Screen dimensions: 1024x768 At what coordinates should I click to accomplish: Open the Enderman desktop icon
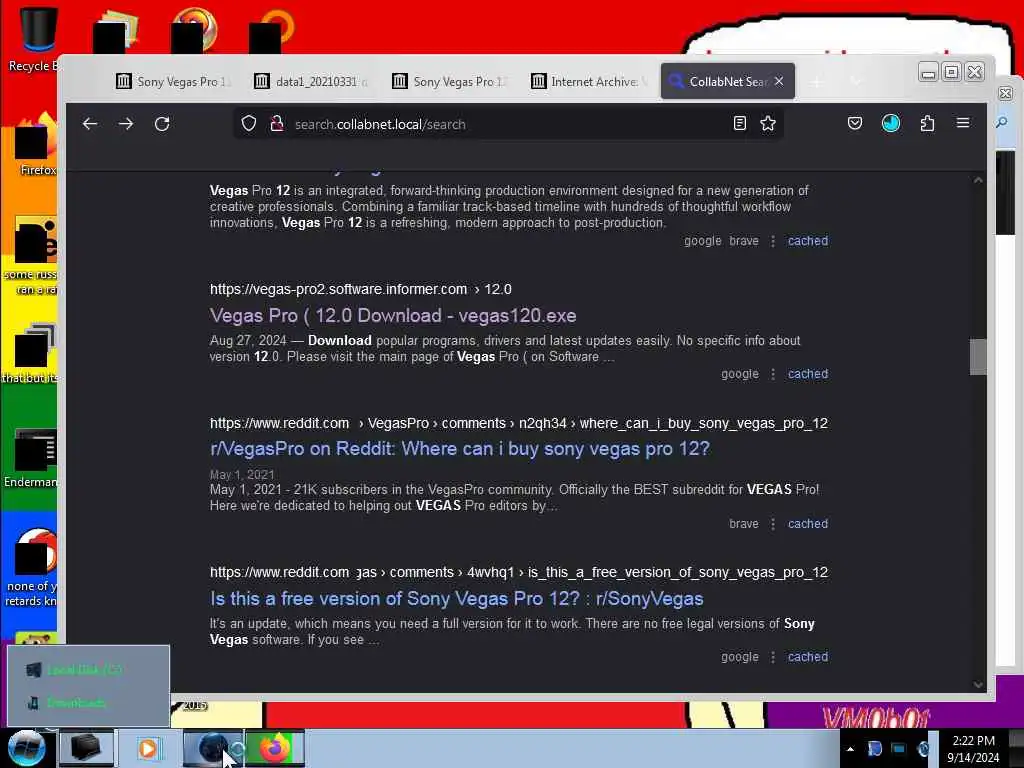(31, 458)
